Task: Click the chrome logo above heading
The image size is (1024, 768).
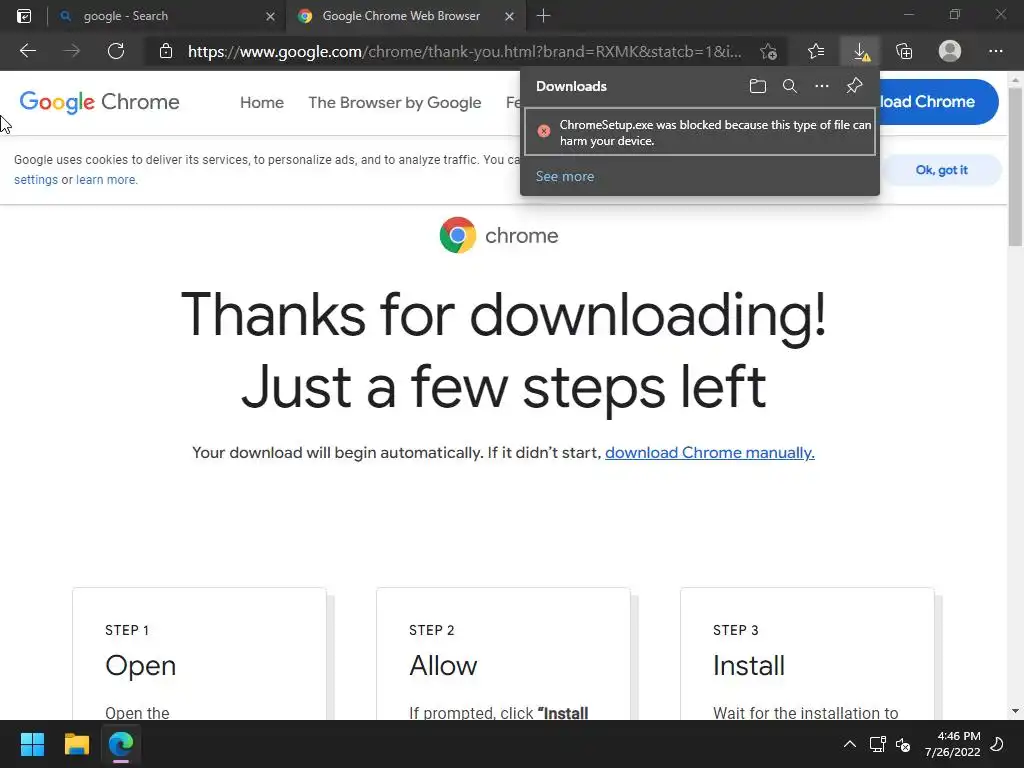Action: pos(499,235)
